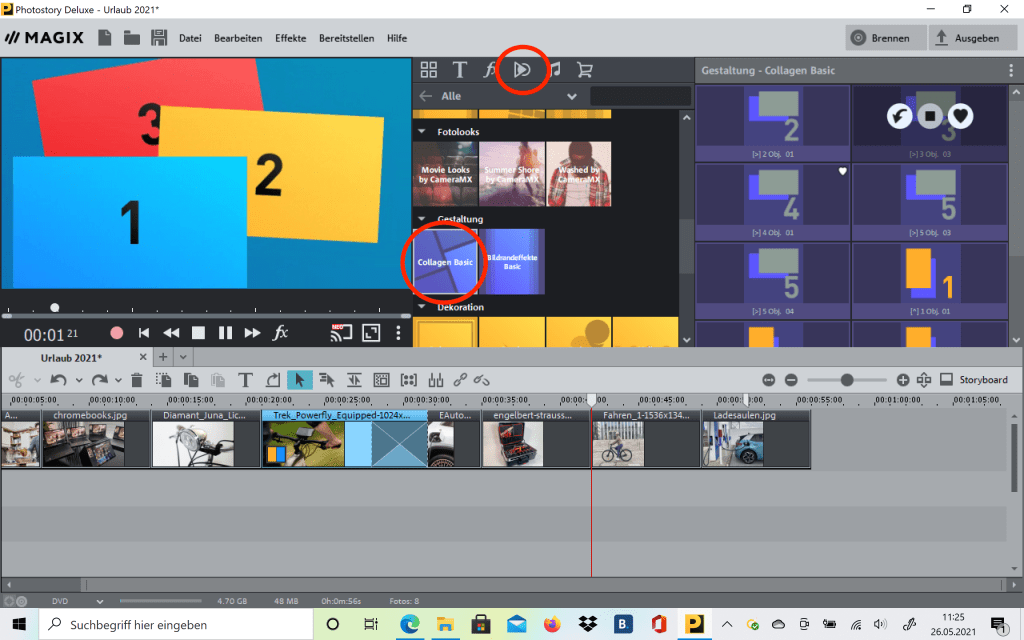Toggle fullscreen preview mode

point(371,333)
